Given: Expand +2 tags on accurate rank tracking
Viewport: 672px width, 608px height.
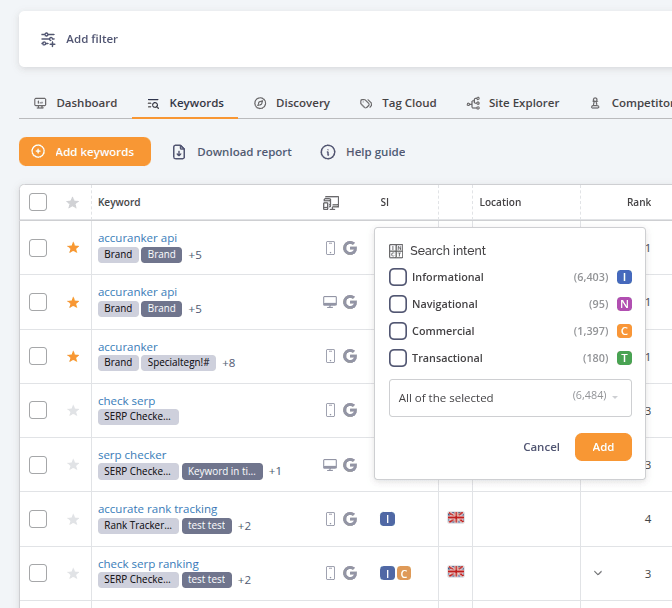Looking at the screenshot, I should coord(244,526).
